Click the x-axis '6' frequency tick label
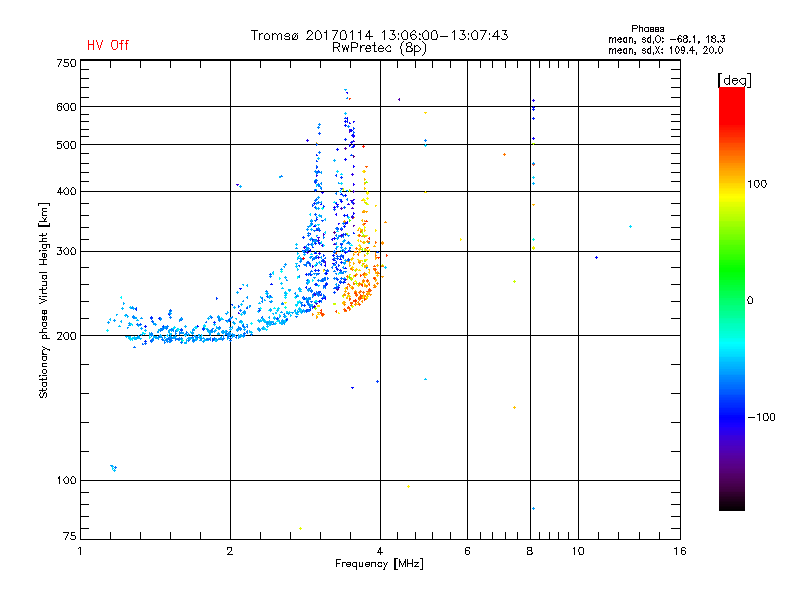The width and height of the screenshot is (800, 600). click(467, 551)
